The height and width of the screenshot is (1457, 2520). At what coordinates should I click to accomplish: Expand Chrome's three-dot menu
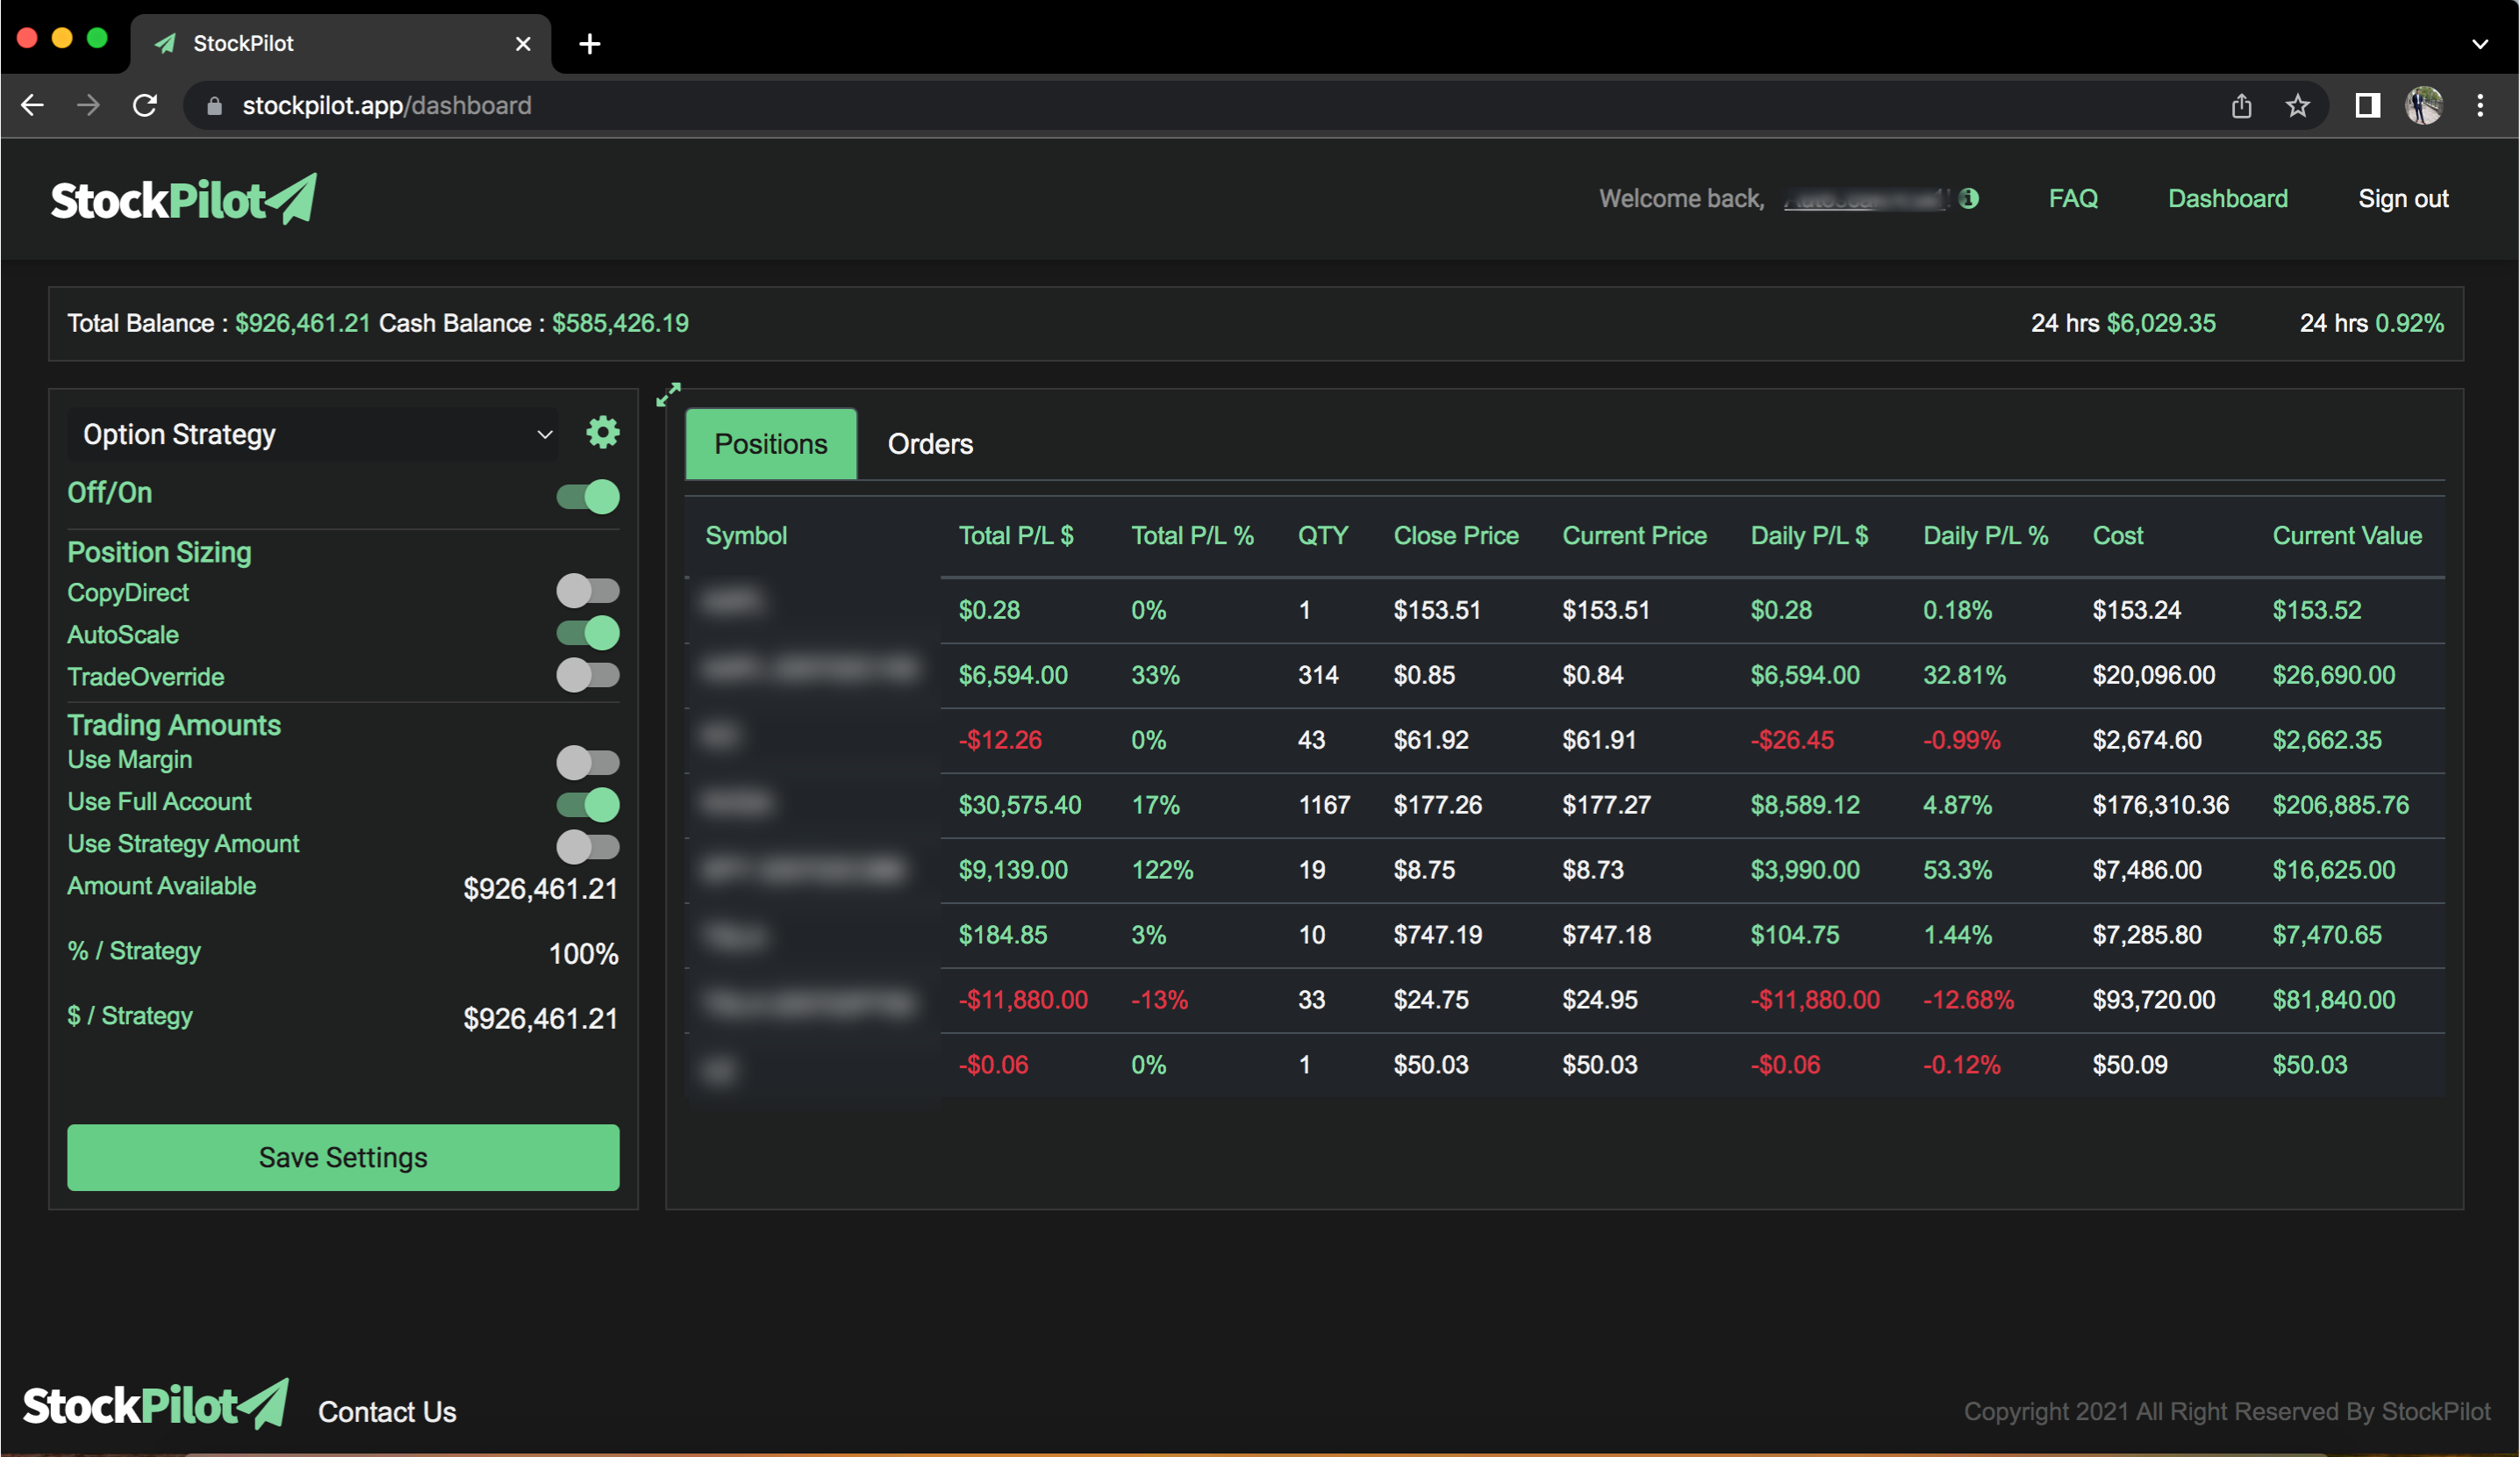coord(2481,105)
